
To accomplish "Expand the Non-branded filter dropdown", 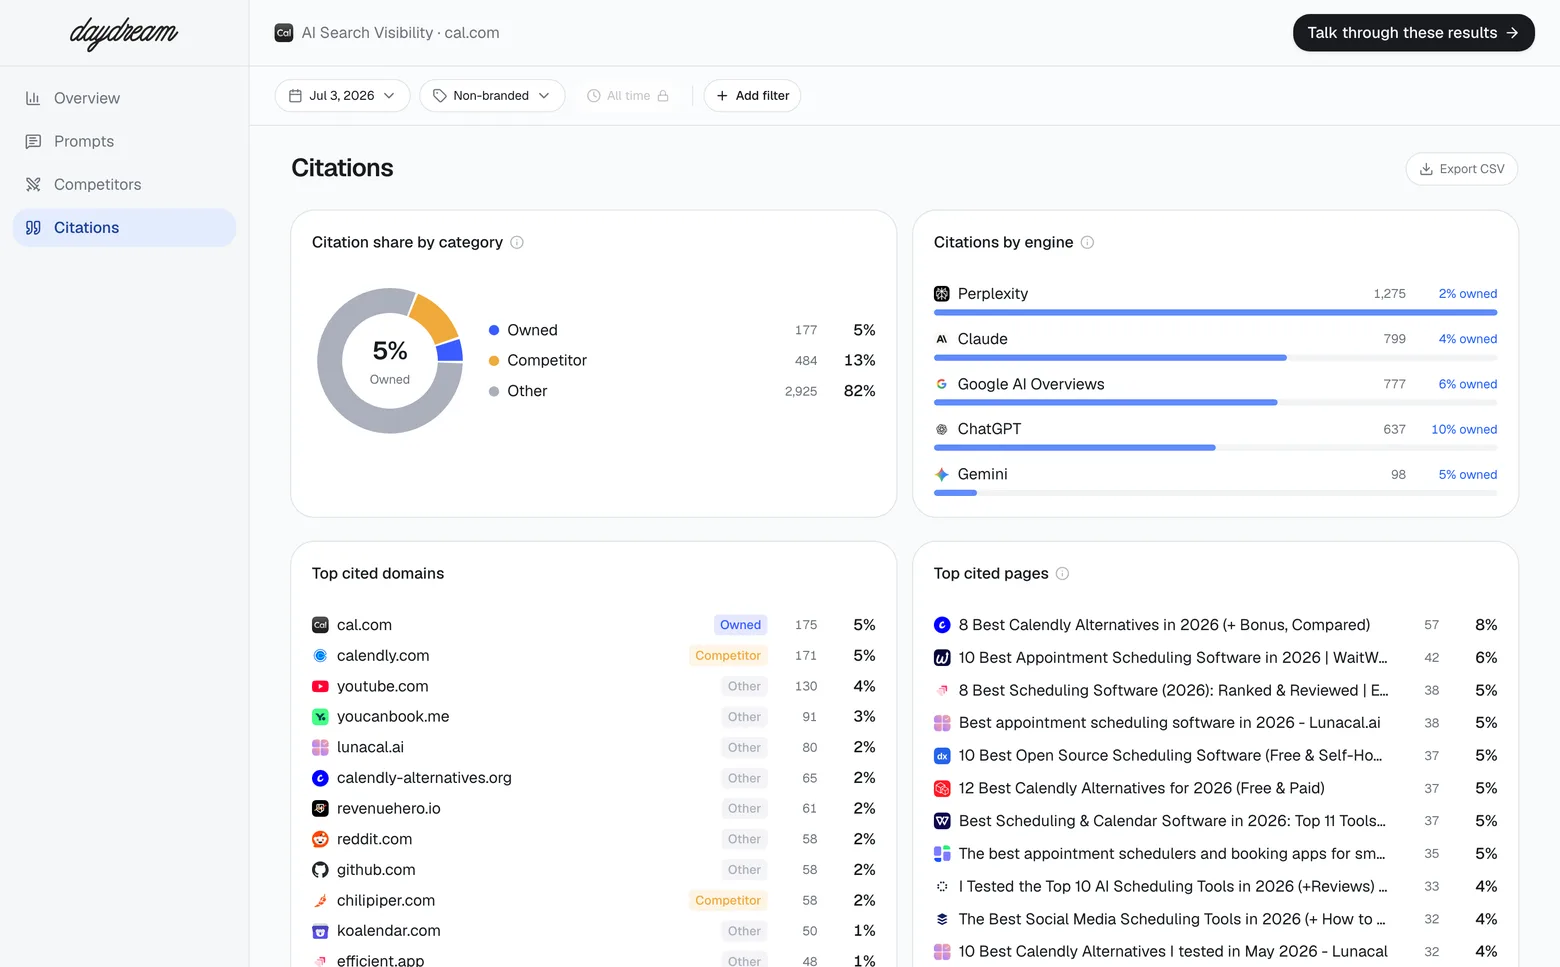I will pyautogui.click(x=492, y=96).
